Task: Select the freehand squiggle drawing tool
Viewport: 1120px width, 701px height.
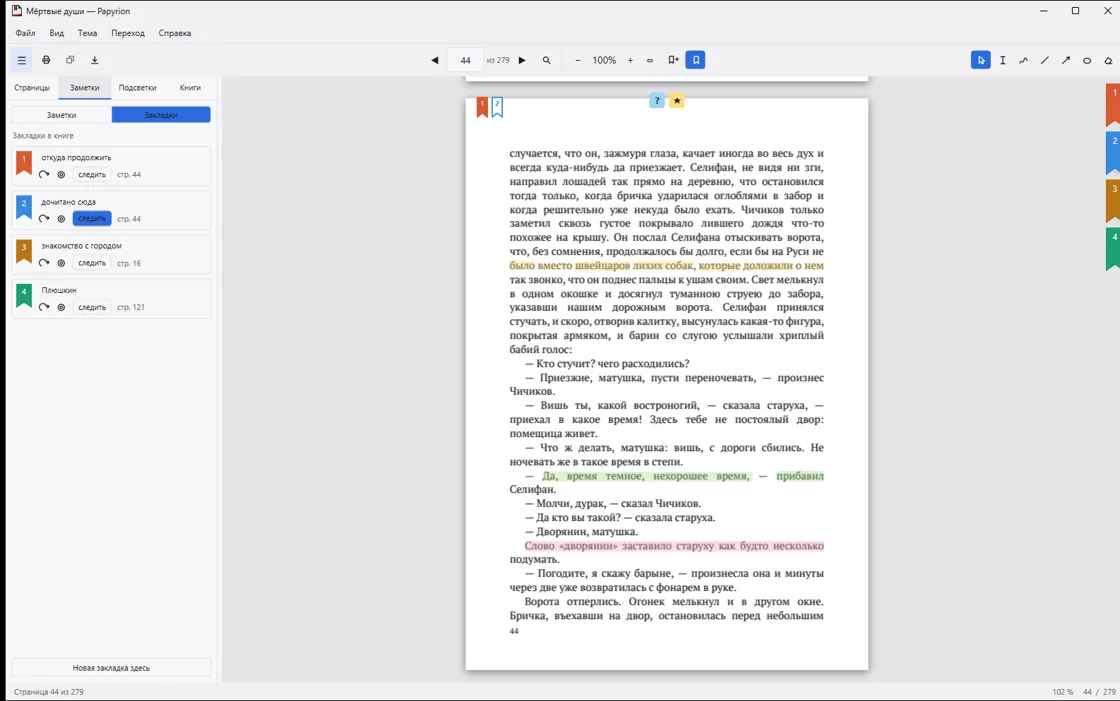Action: click(1024, 61)
